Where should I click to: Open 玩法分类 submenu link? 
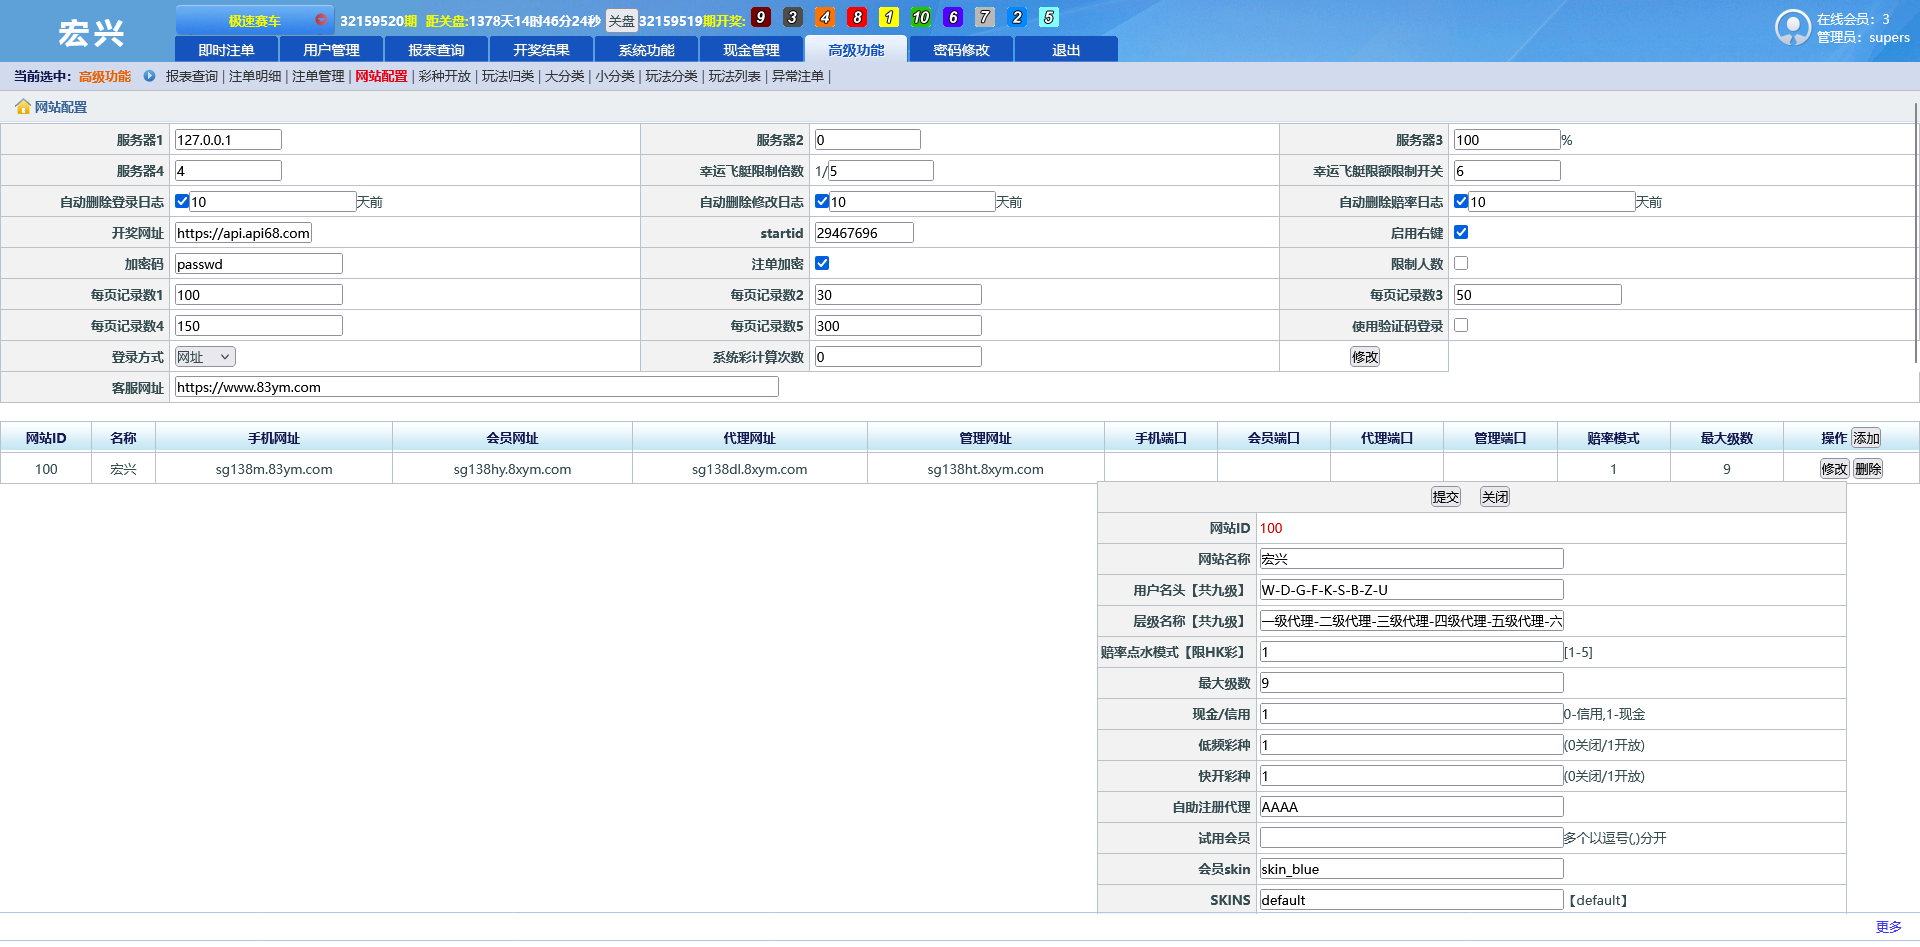tap(671, 76)
